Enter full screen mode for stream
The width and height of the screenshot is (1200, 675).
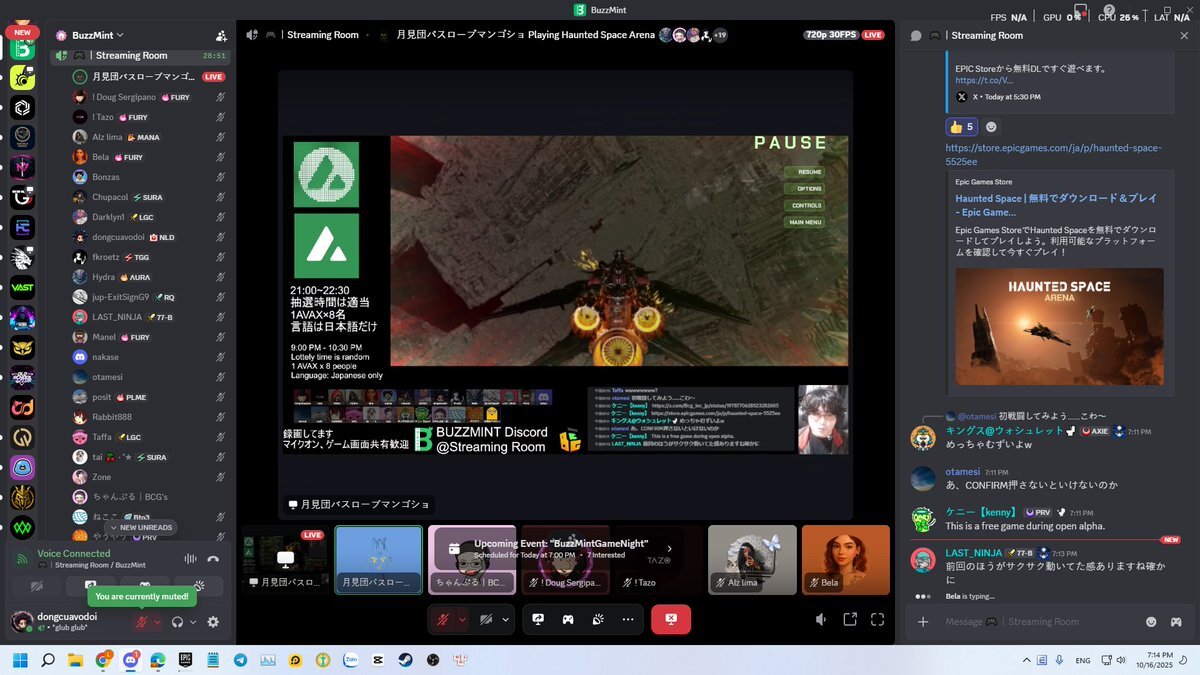(x=878, y=619)
